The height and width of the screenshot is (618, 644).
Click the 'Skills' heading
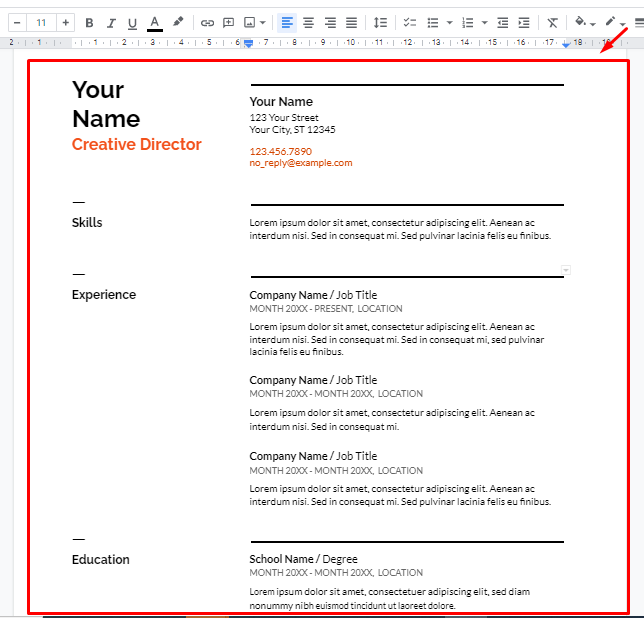(87, 223)
